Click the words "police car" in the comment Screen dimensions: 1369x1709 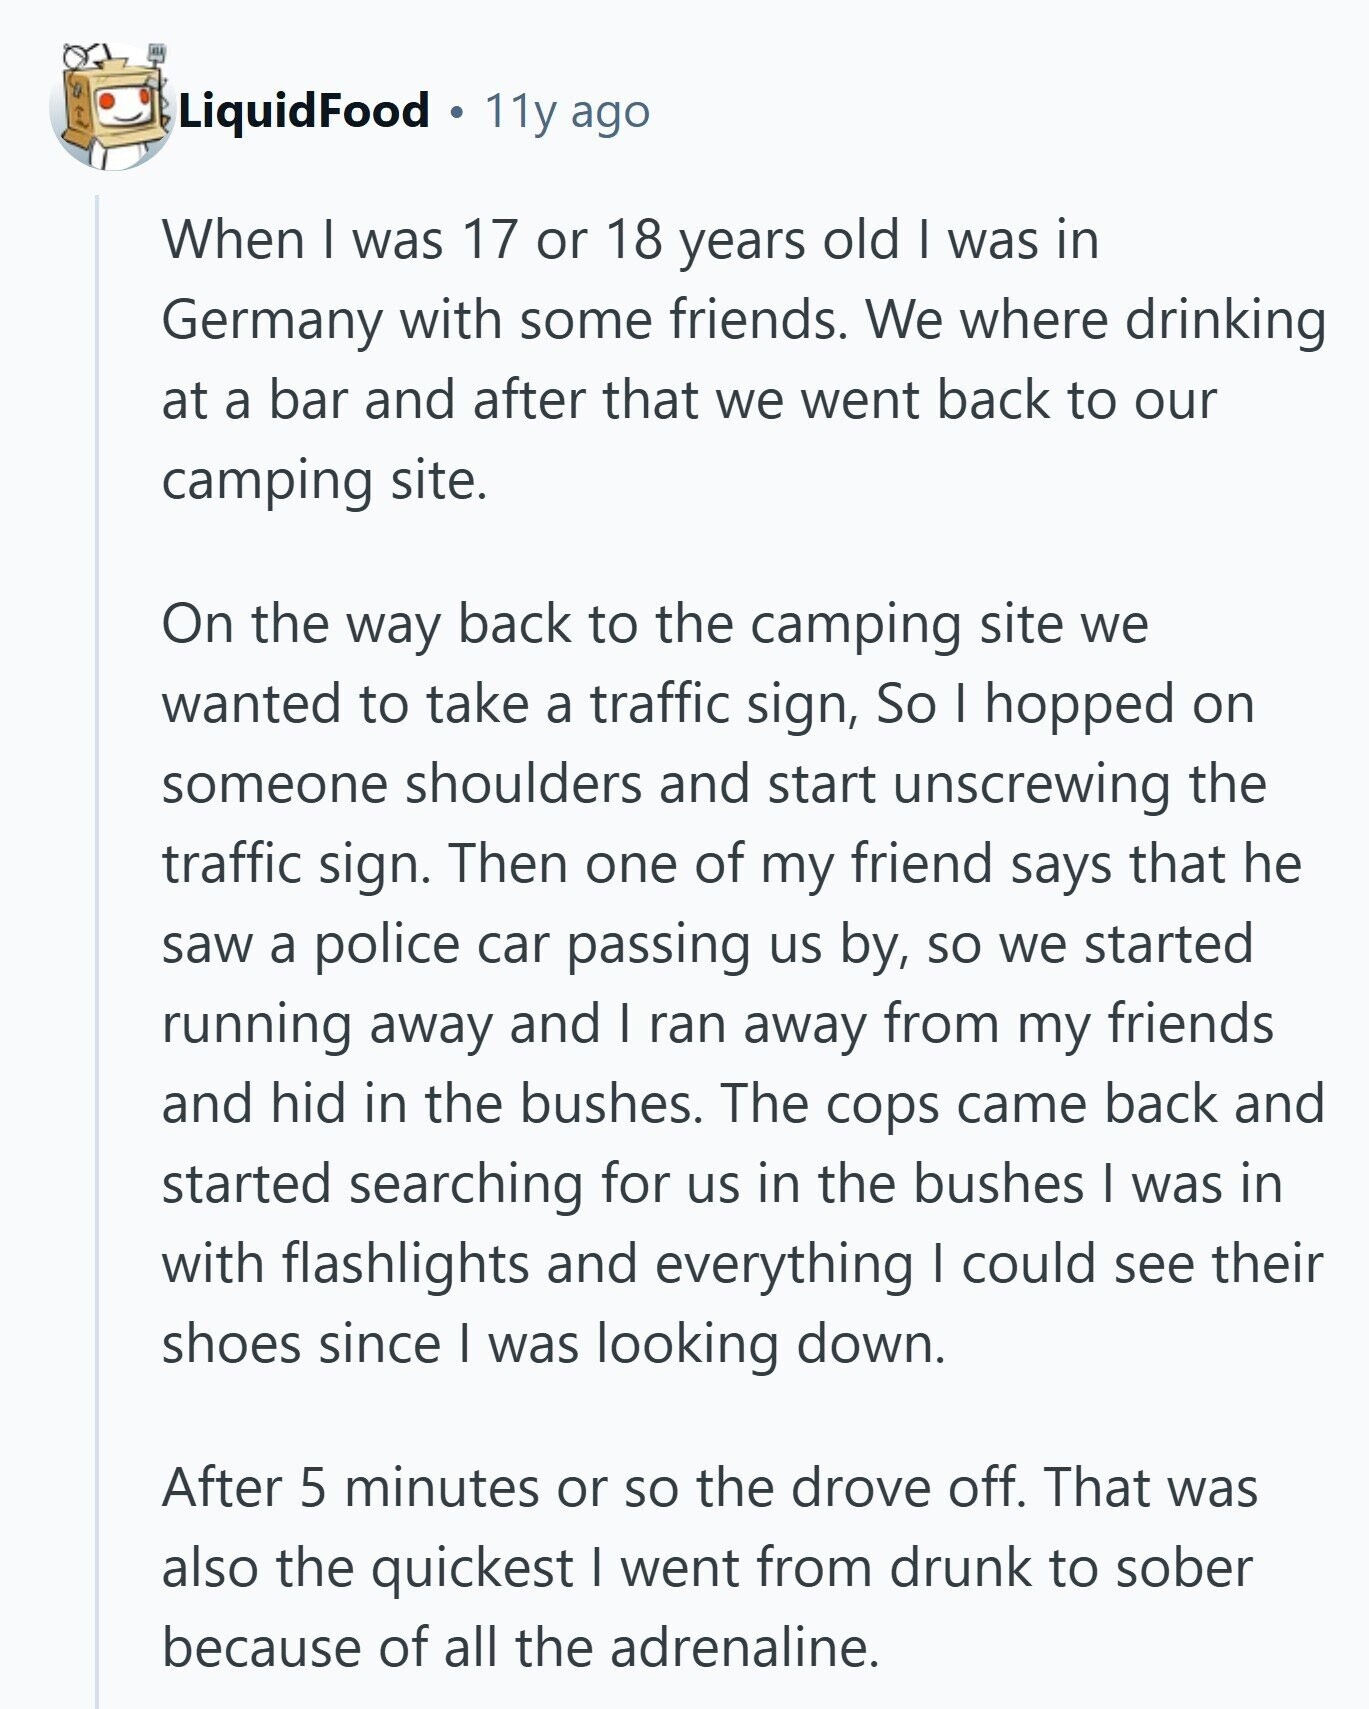tap(432, 945)
